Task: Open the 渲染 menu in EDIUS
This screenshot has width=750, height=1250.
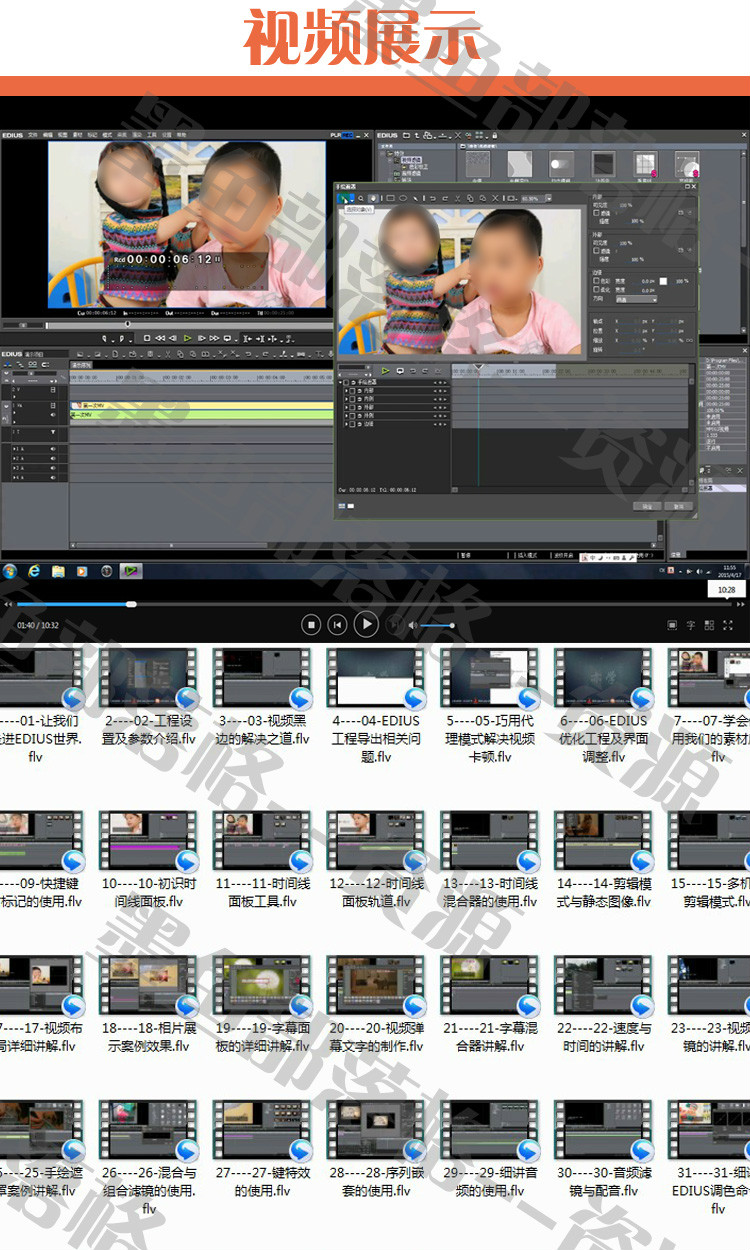Action: coord(137,135)
